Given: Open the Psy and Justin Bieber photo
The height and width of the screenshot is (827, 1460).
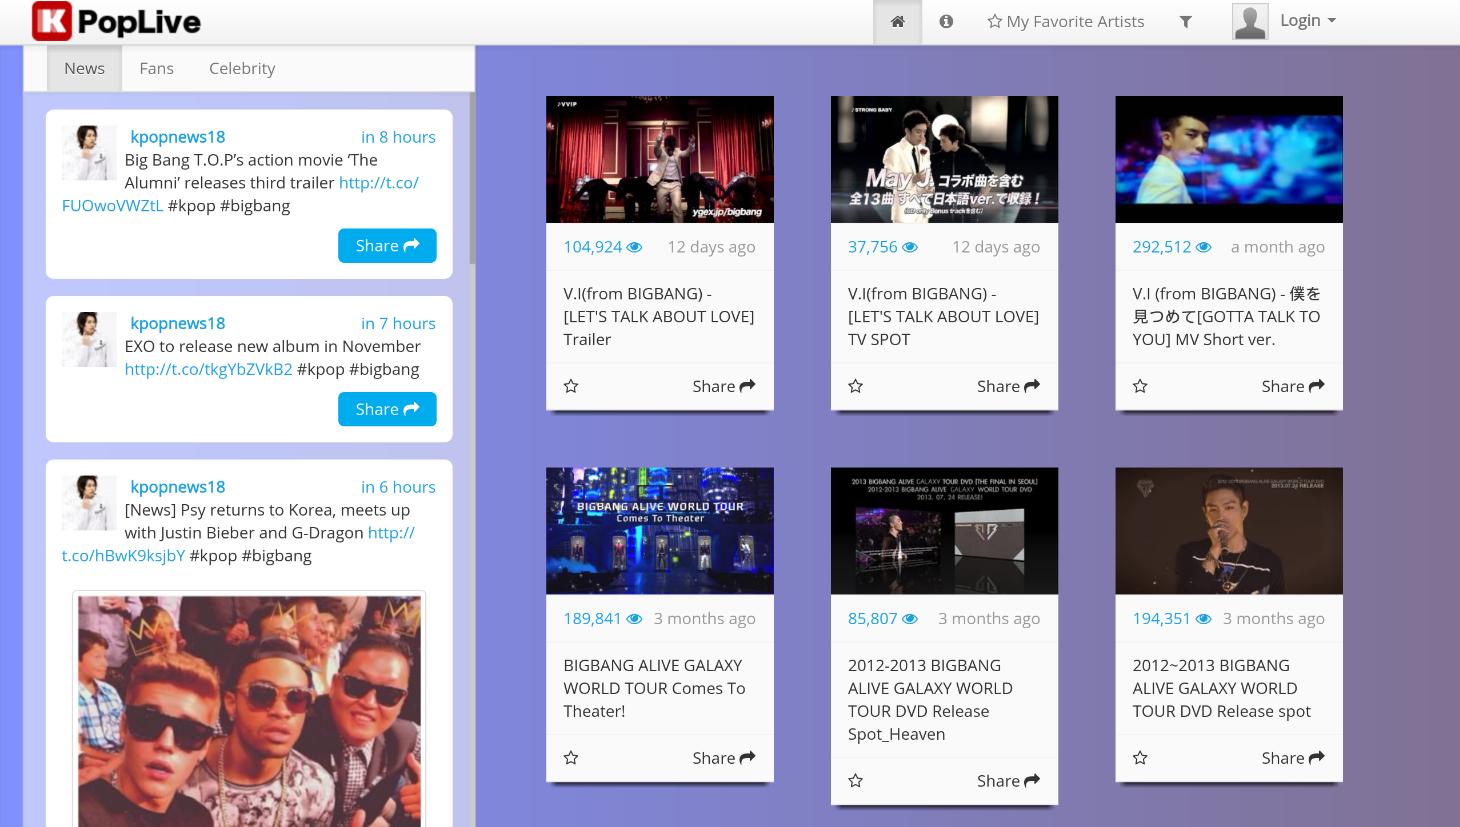Looking at the screenshot, I should (249, 710).
